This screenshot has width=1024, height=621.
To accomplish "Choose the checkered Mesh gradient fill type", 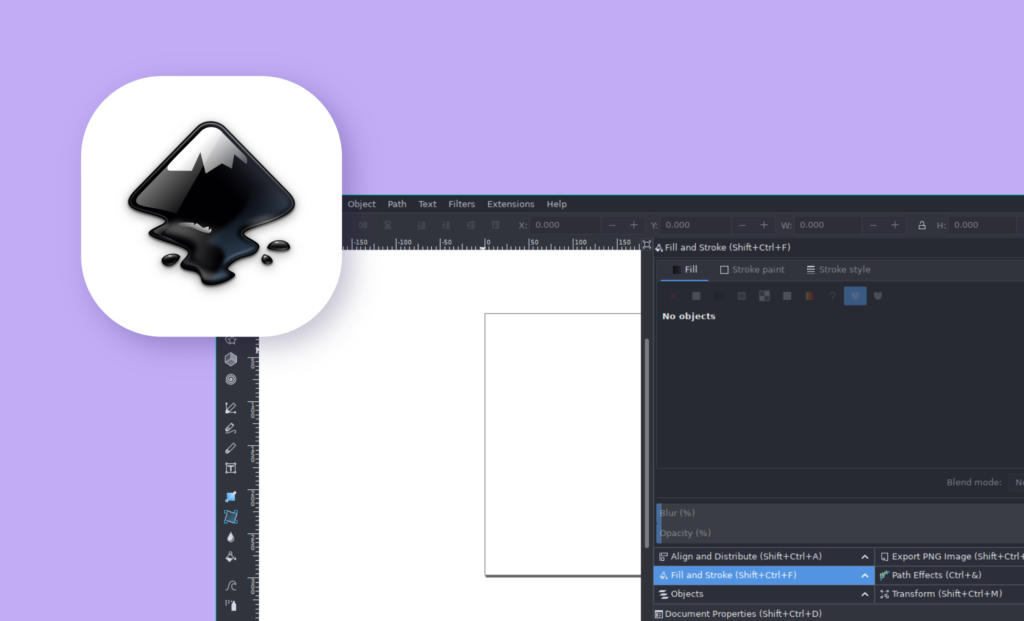I will [x=764, y=296].
